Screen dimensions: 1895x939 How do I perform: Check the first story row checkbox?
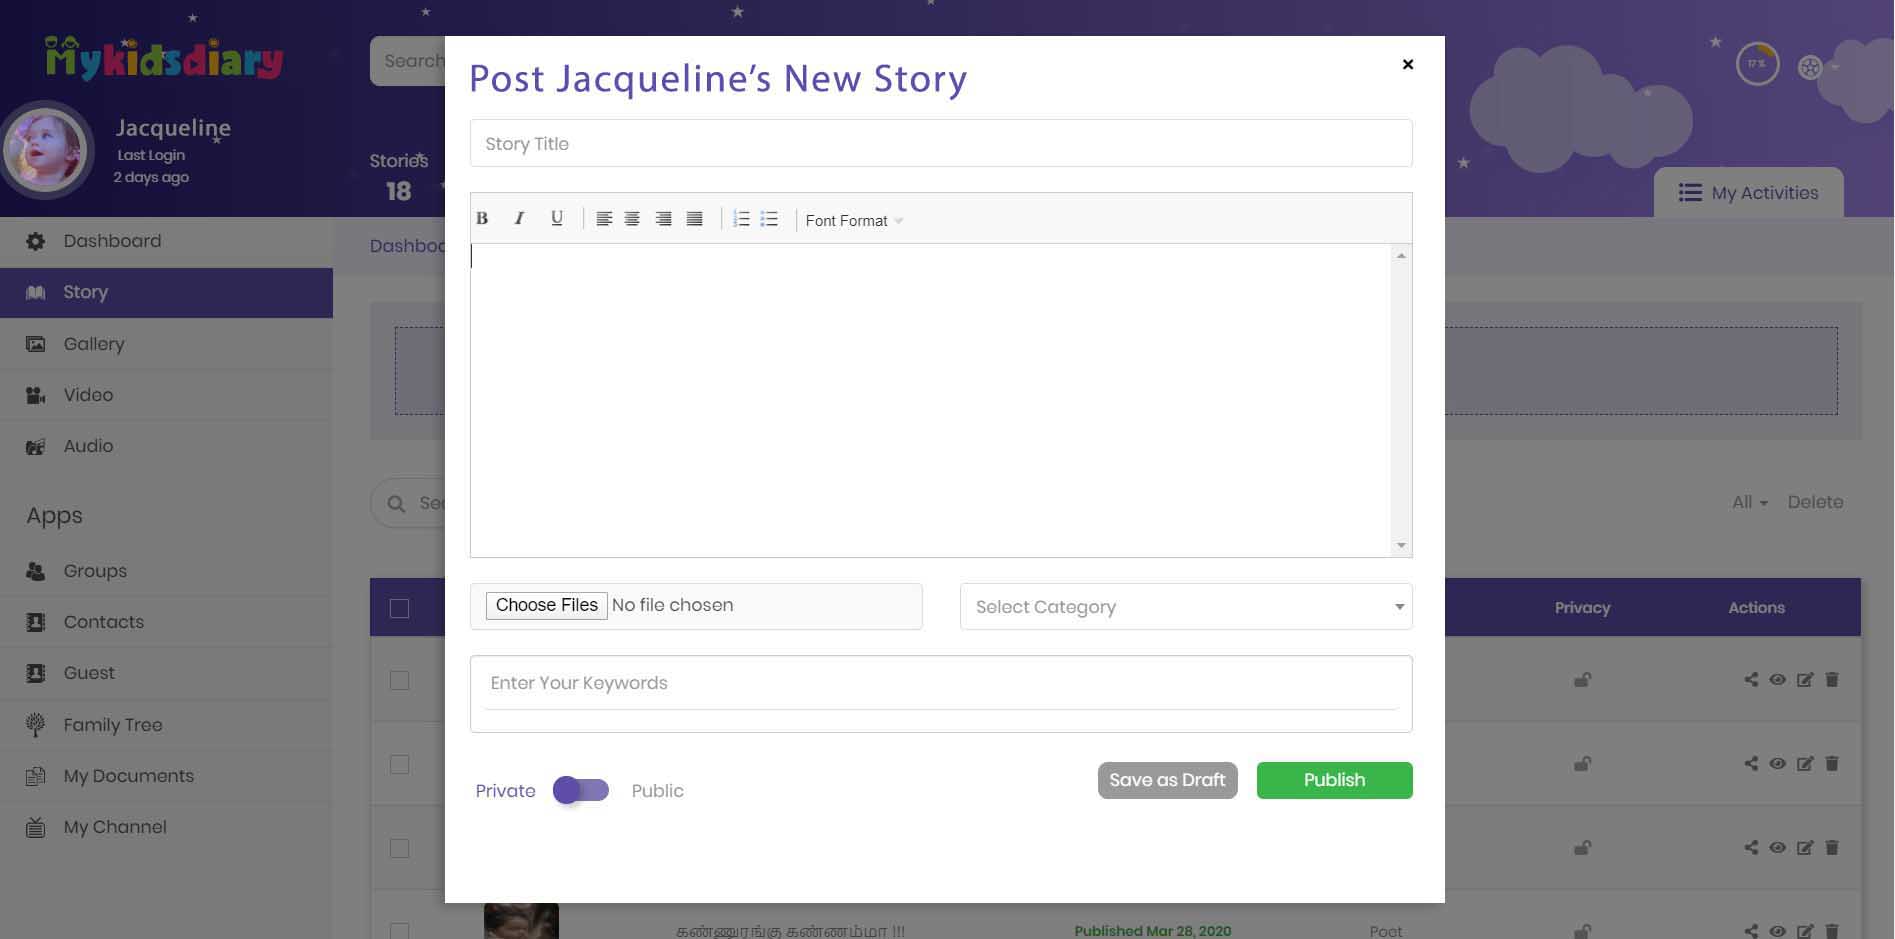point(399,680)
